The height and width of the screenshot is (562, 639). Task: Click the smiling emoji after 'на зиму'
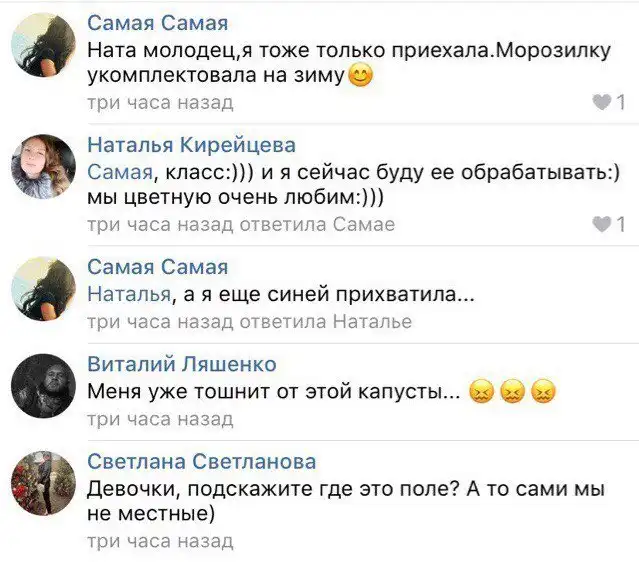click(x=360, y=75)
